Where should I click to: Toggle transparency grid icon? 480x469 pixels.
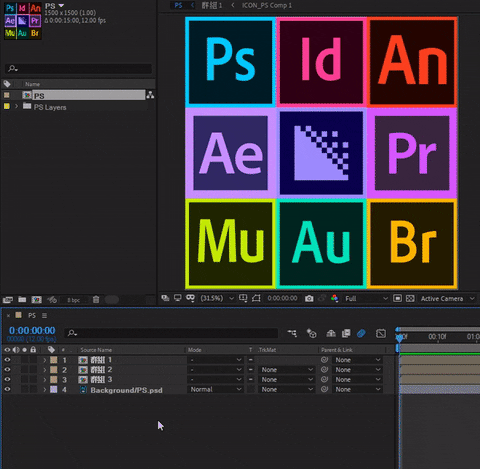(410, 298)
